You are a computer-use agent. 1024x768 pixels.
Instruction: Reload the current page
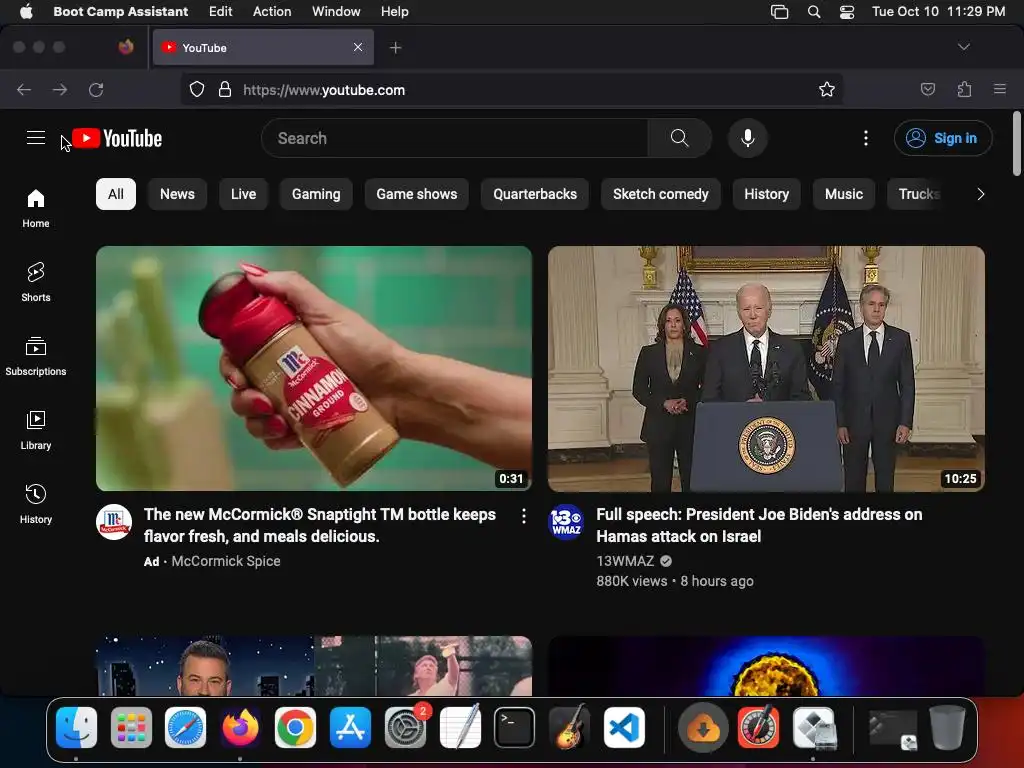[x=96, y=89]
